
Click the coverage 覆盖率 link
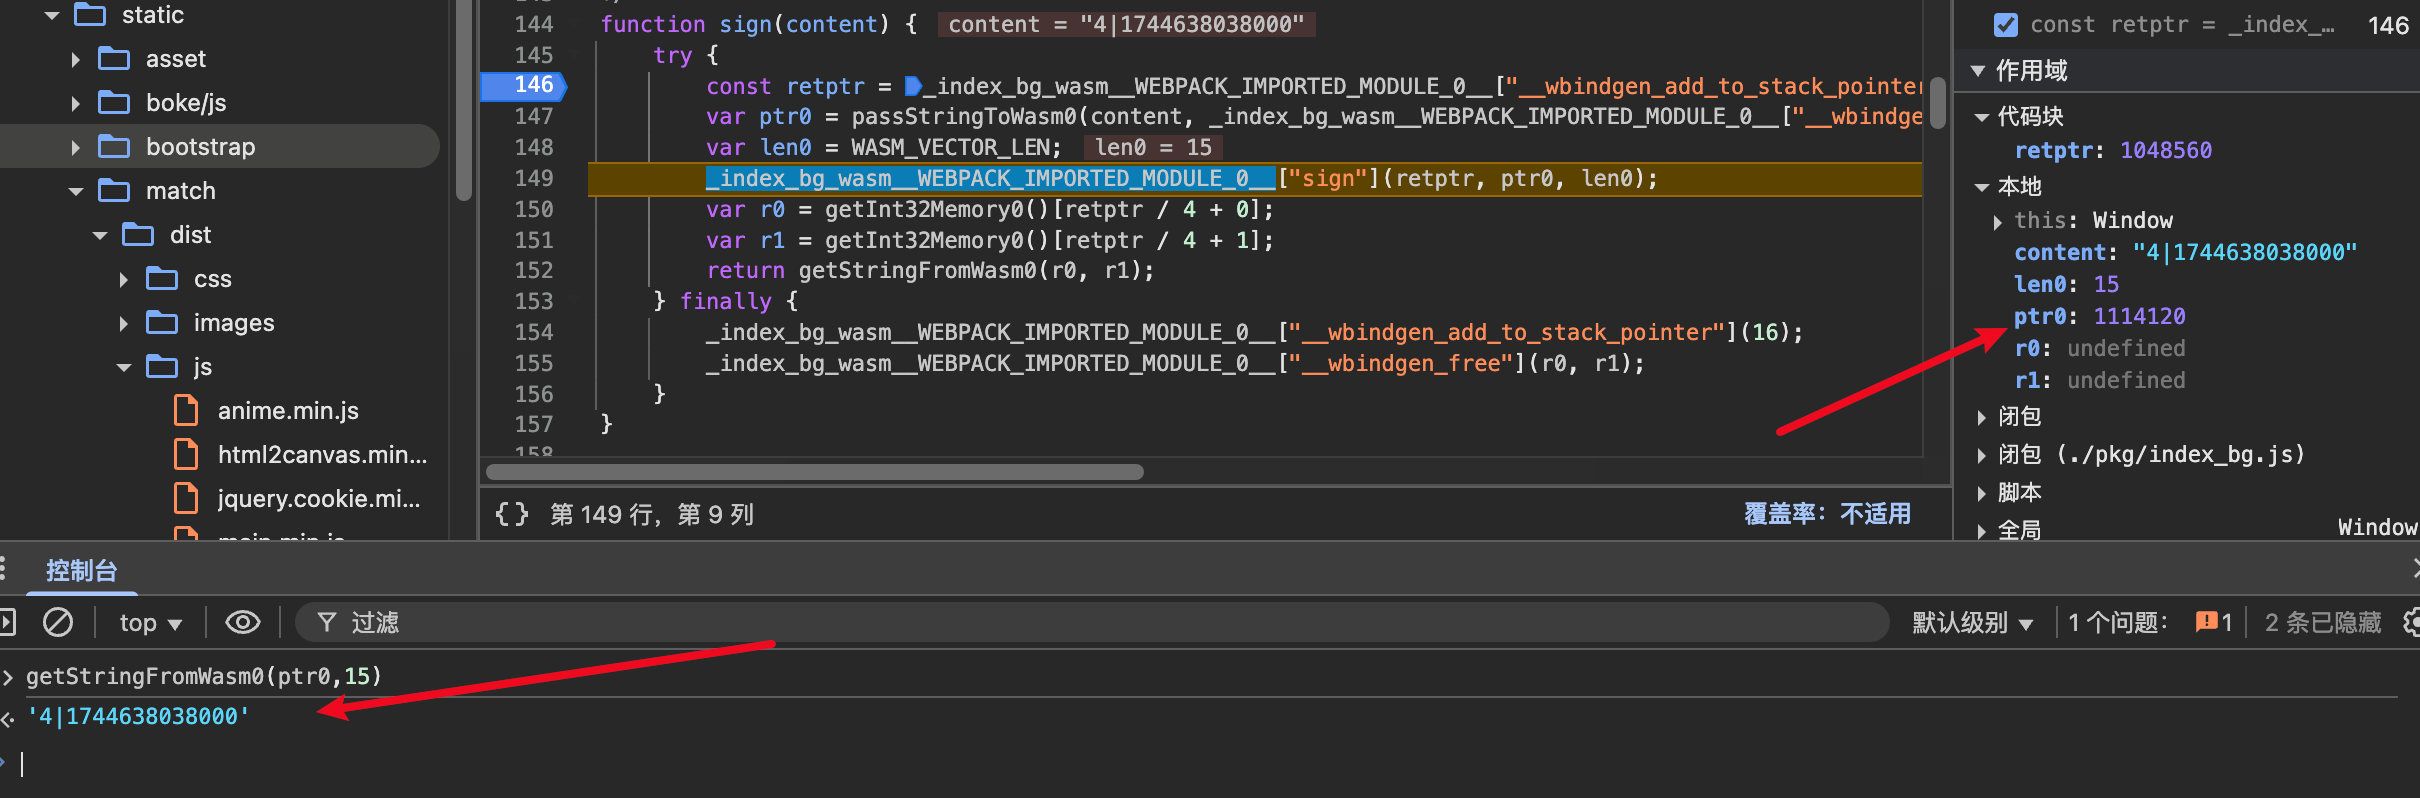coord(1826,514)
